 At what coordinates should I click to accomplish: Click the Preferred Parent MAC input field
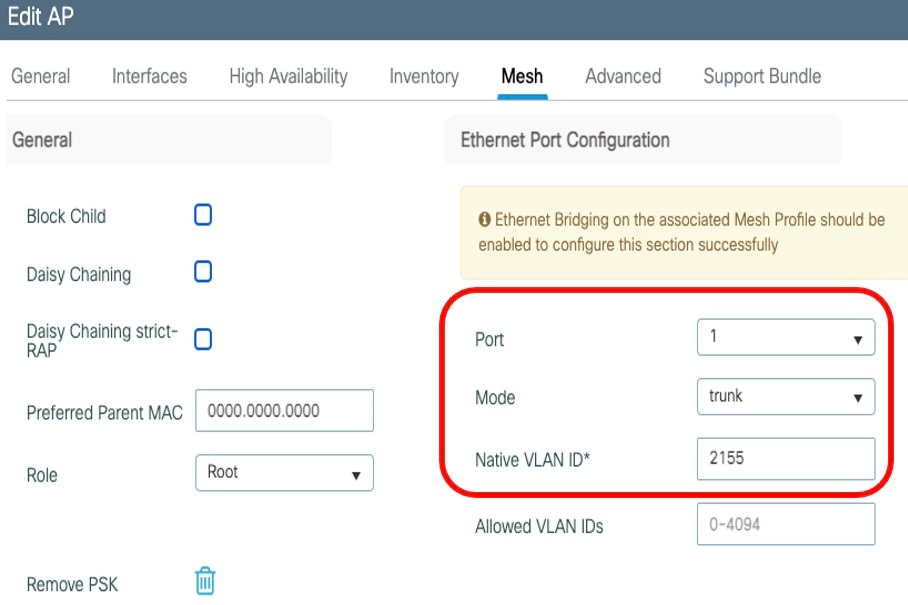(x=285, y=410)
